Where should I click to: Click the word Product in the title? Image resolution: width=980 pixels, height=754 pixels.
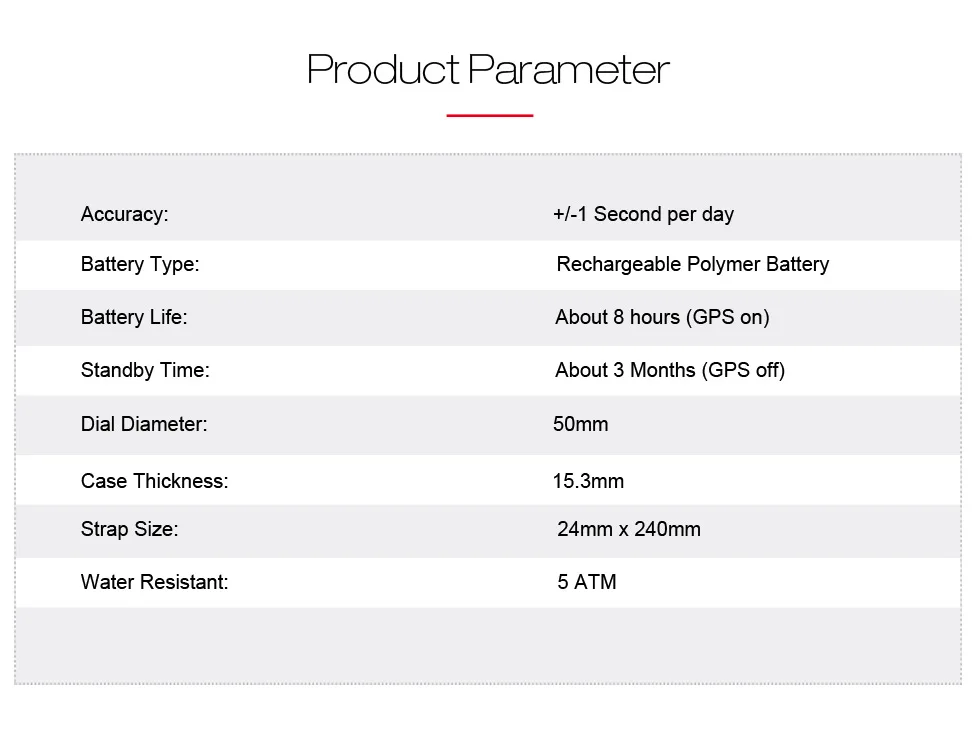click(383, 69)
